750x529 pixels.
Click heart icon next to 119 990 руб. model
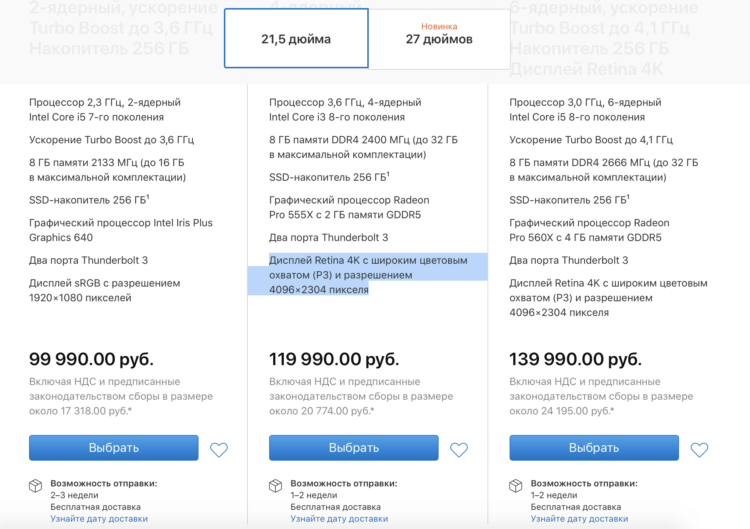pos(459,450)
